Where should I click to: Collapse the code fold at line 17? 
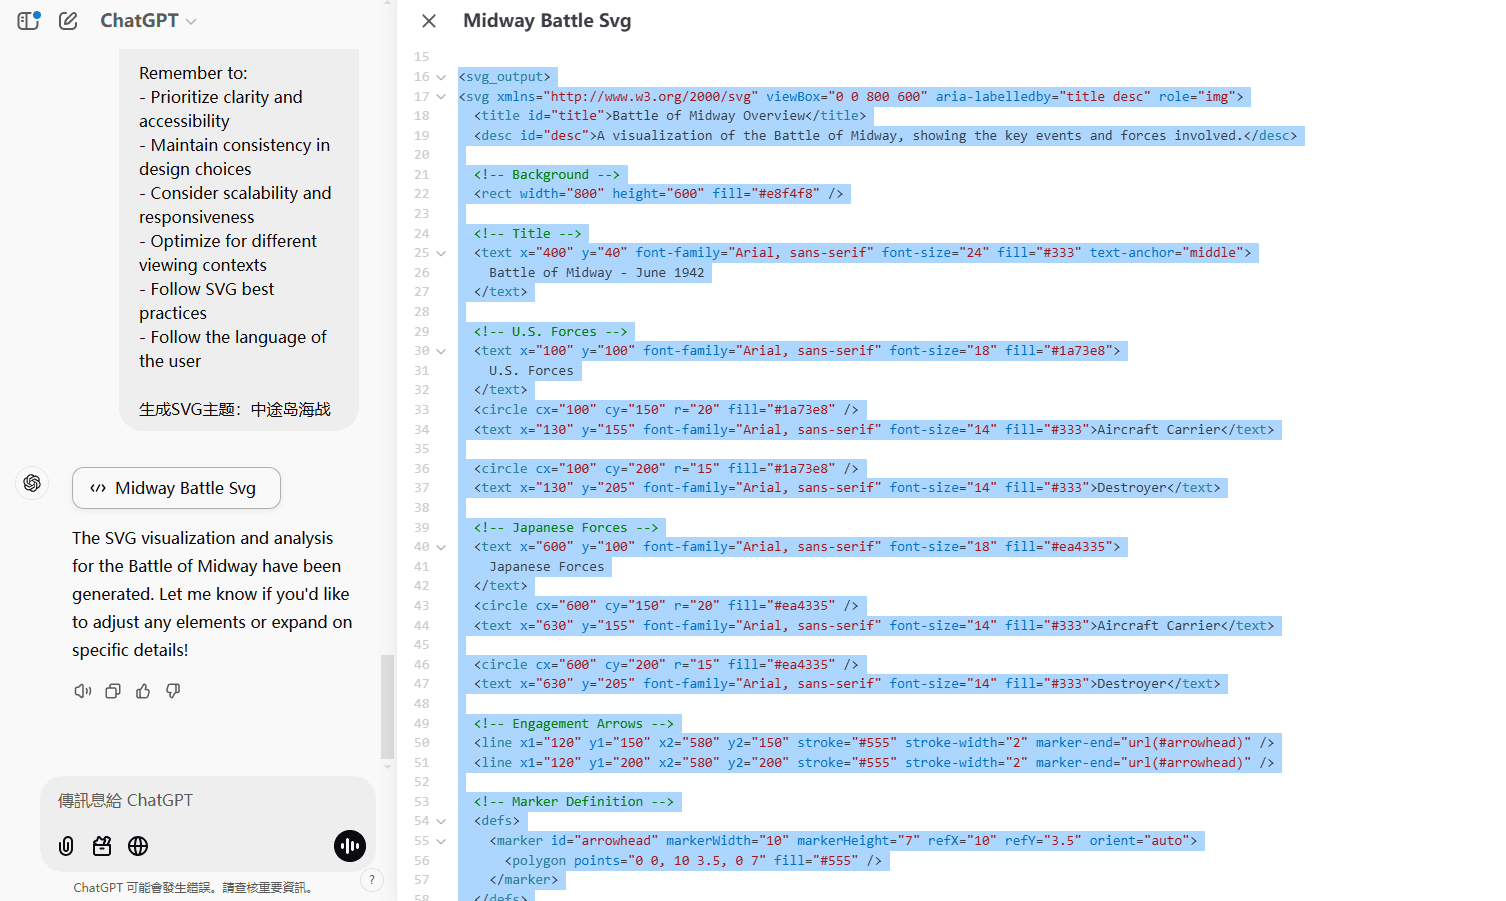tap(441, 97)
